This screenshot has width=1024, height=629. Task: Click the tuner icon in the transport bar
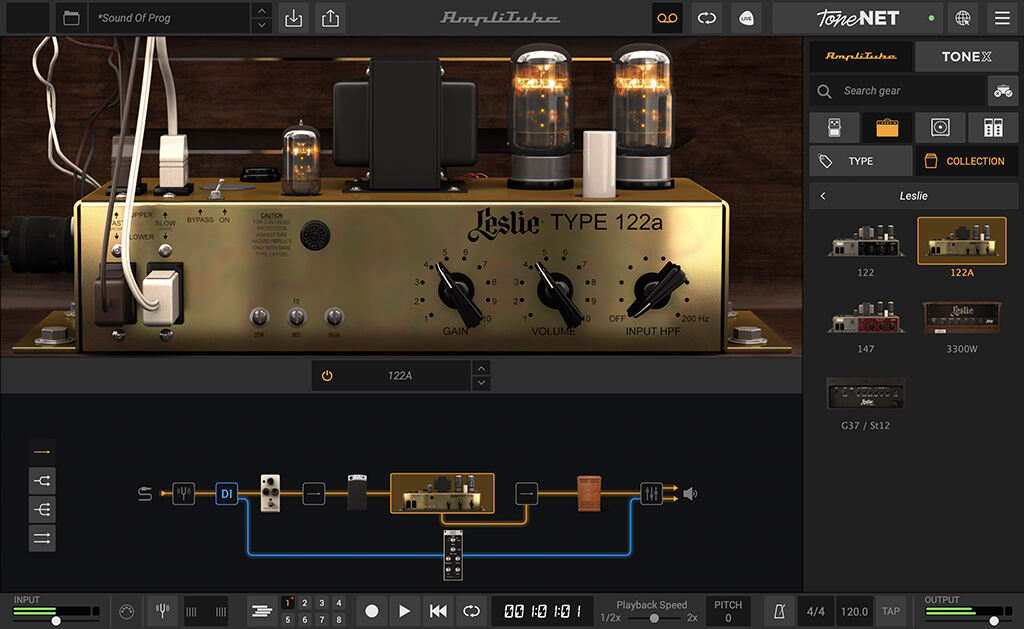click(x=162, y=610)
